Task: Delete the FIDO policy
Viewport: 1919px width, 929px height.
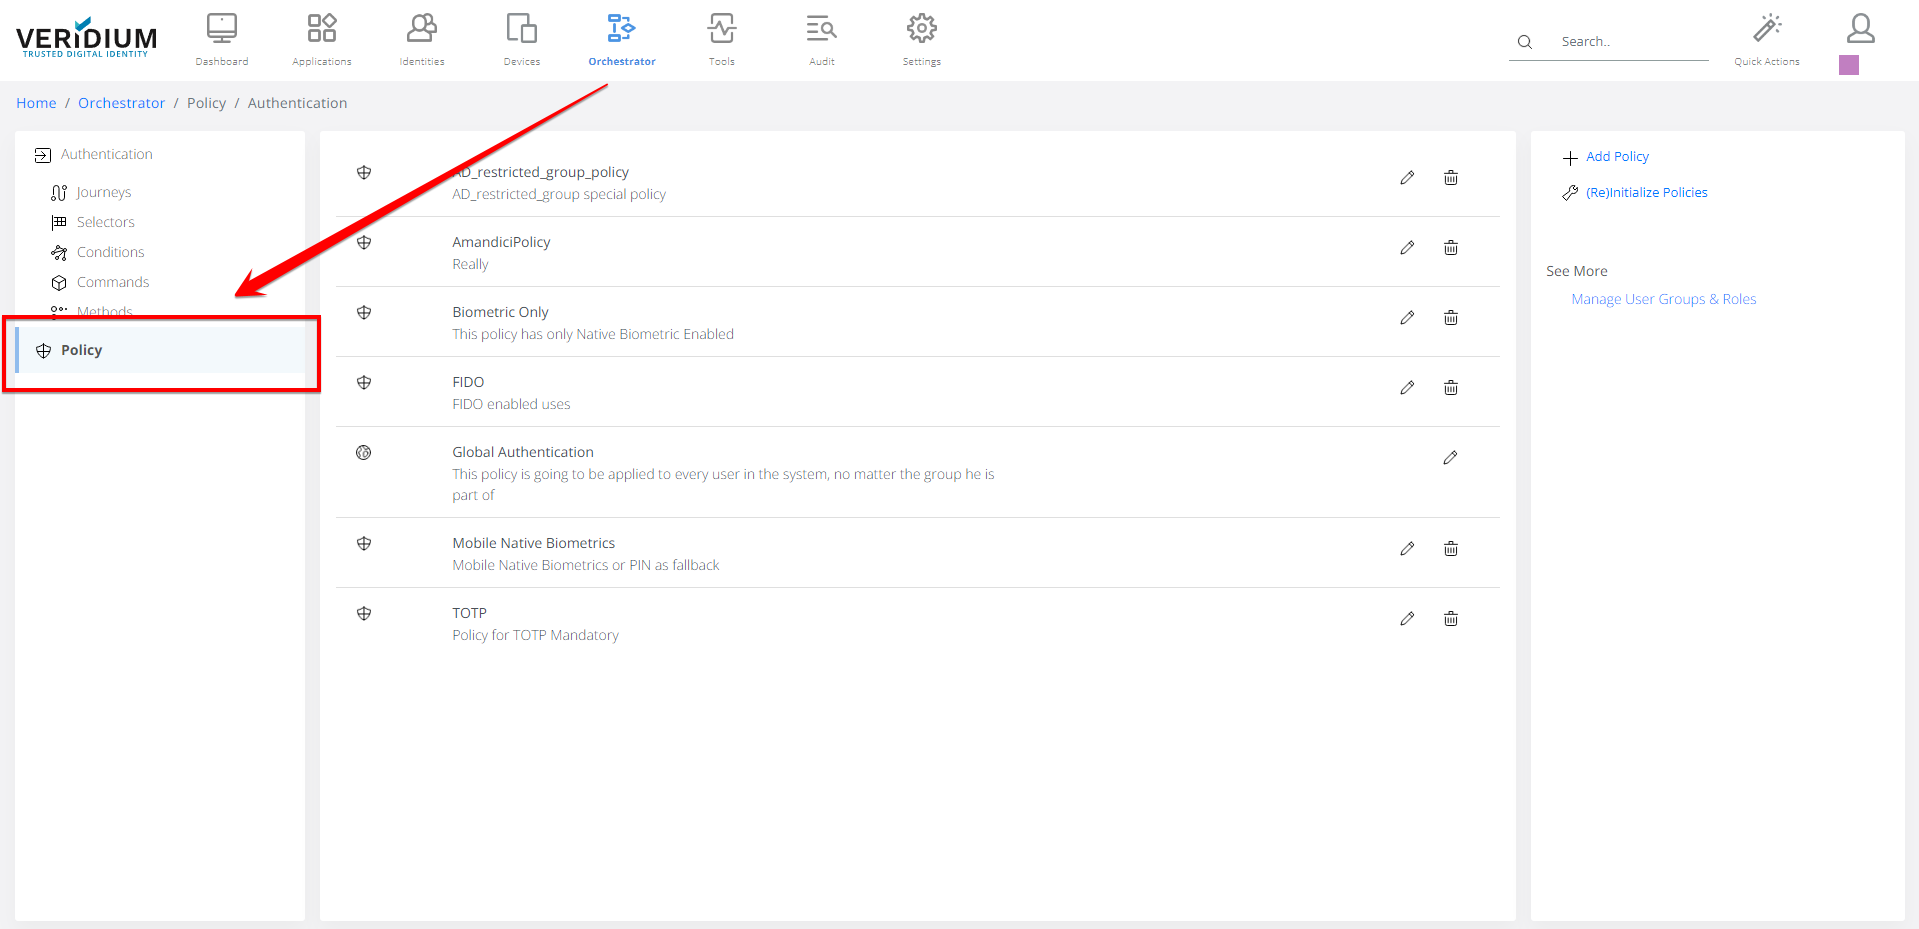Action: click(x=1450, y=388)
